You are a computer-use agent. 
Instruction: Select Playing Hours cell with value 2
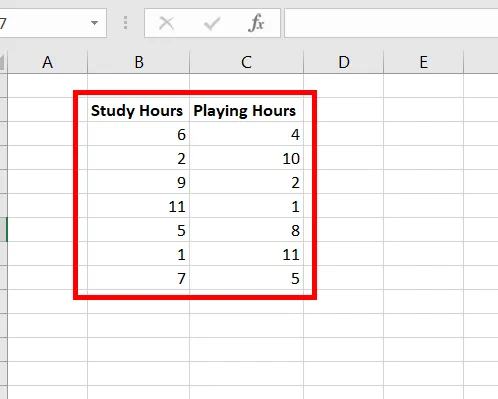tap(246, 182)
